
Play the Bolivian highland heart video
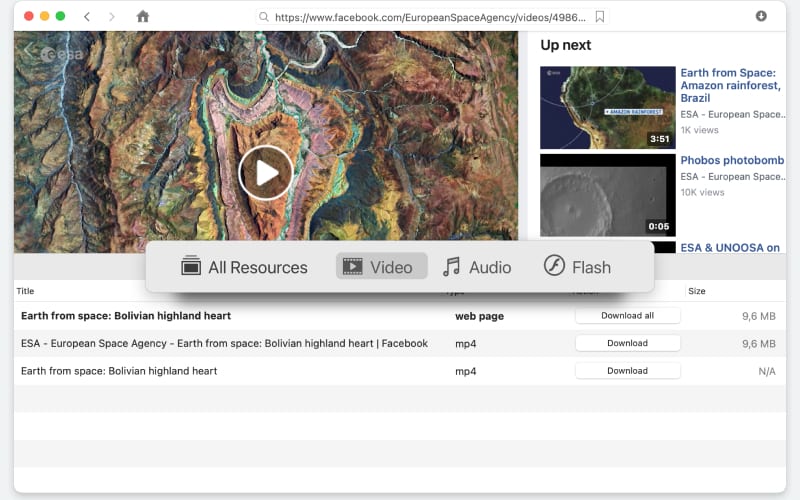pyautogui.click(x=266, y=172)
